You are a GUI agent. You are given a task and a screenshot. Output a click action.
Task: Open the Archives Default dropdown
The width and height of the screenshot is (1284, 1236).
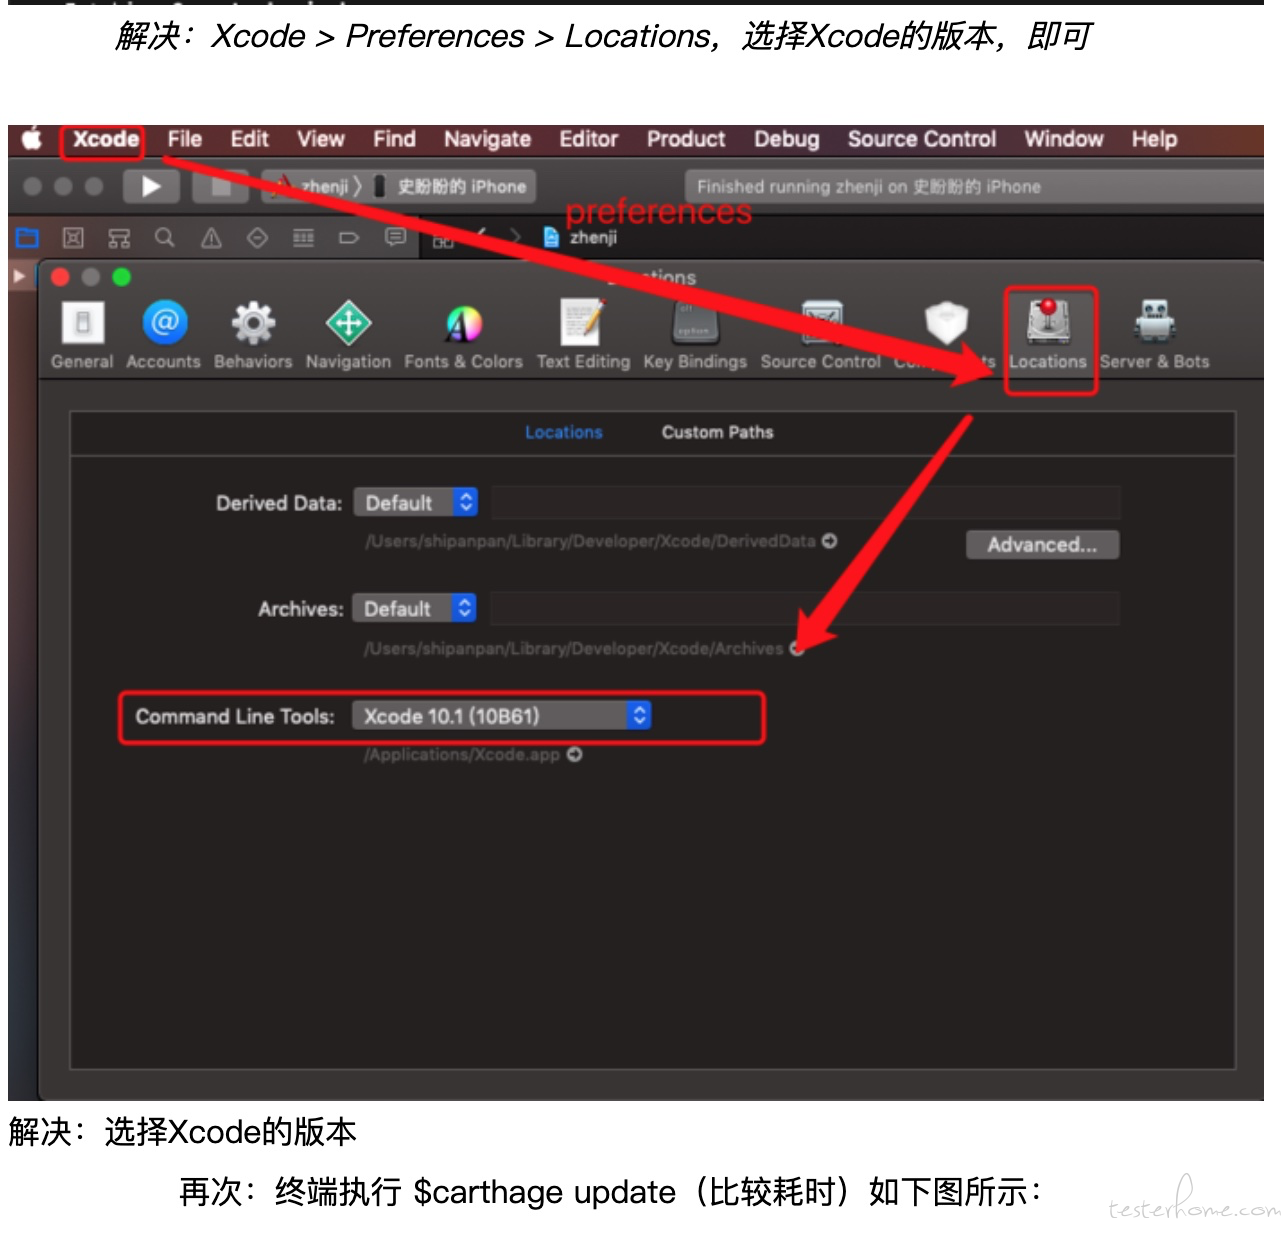pyautogui.click(x=414, y=608)
